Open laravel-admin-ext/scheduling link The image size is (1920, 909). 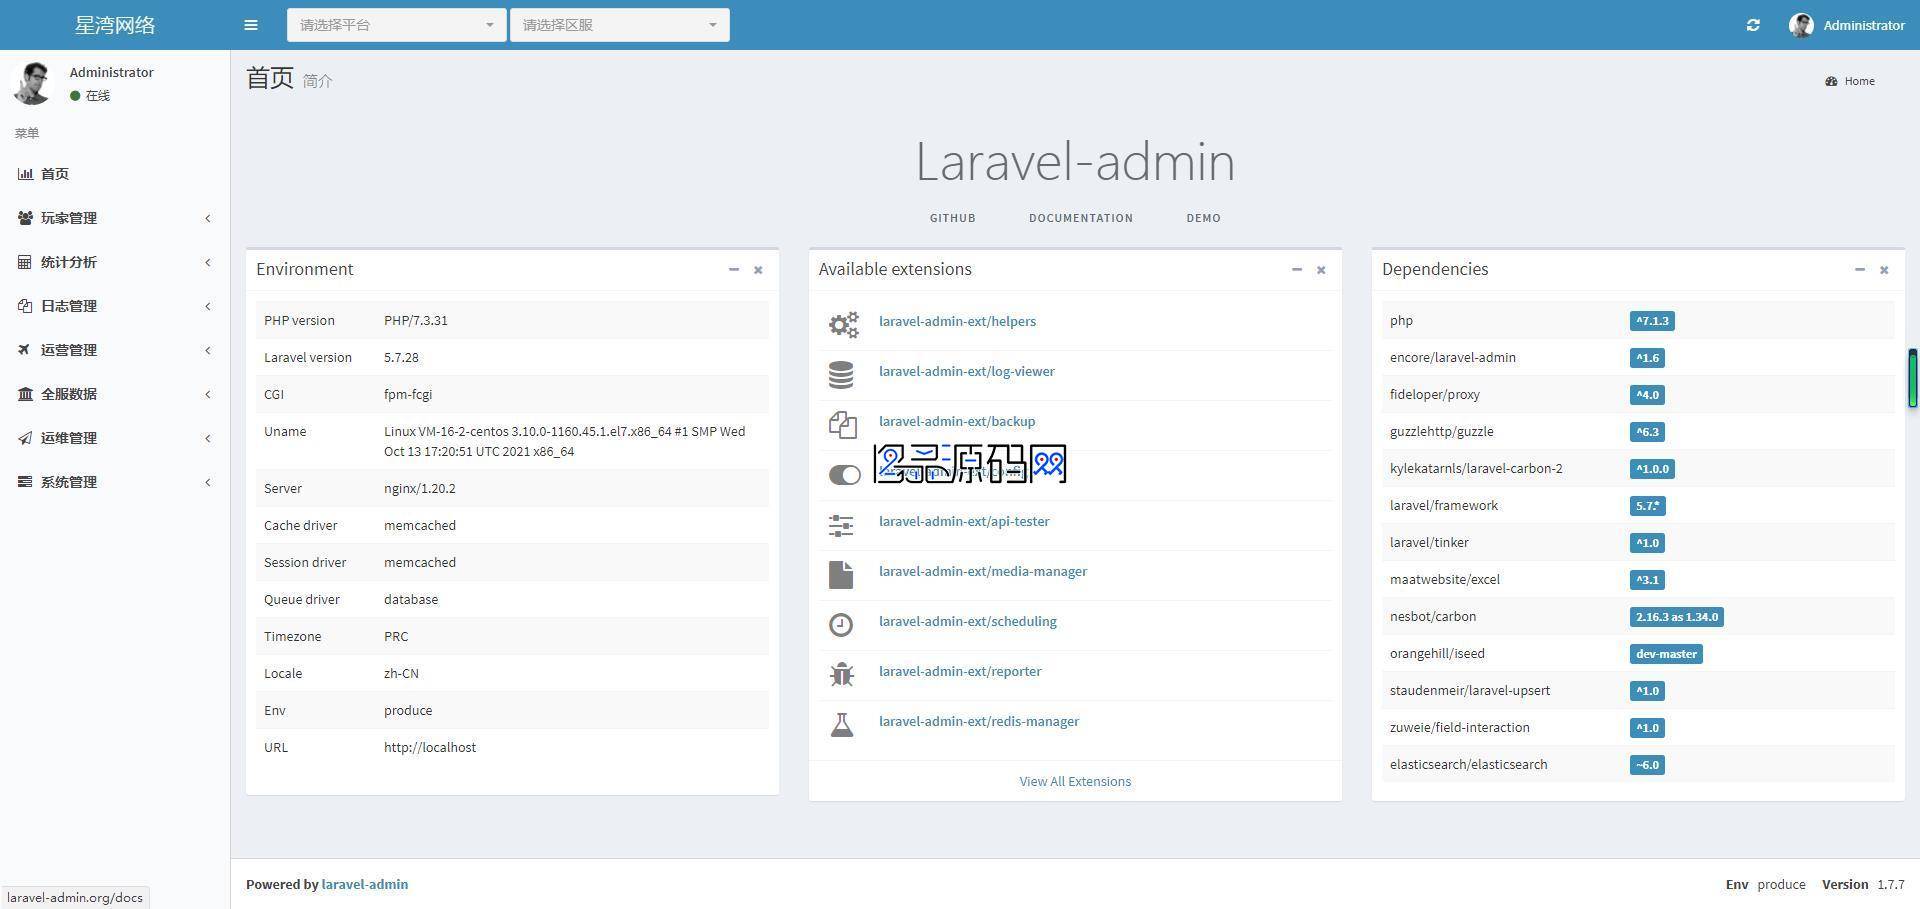[968, 621]
